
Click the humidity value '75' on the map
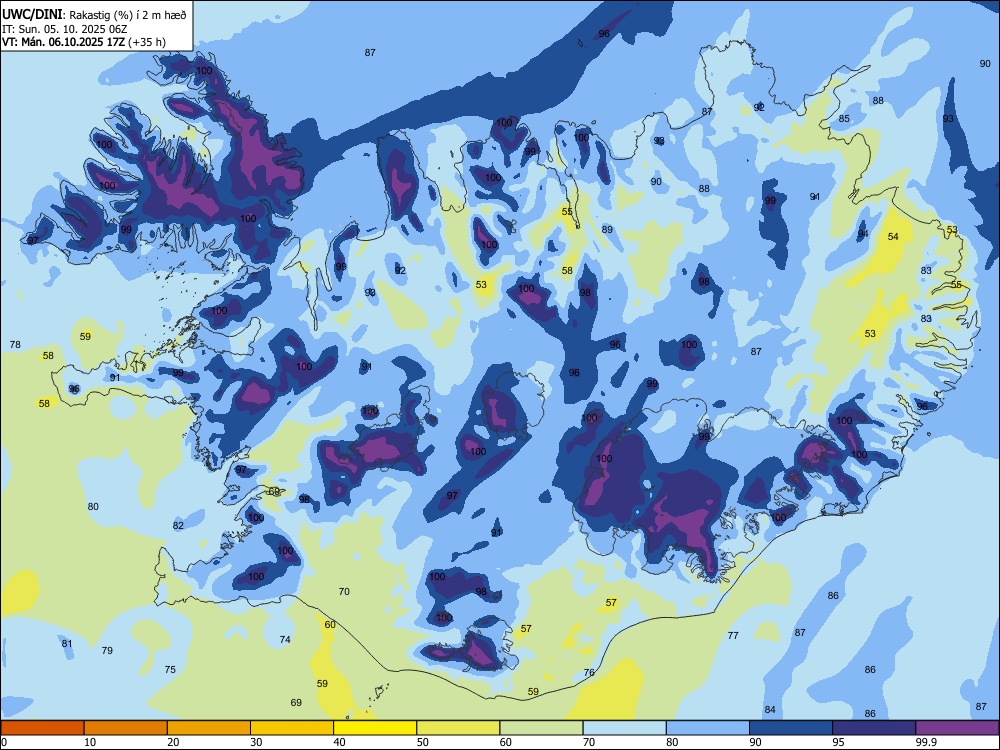tap(170, 670)
